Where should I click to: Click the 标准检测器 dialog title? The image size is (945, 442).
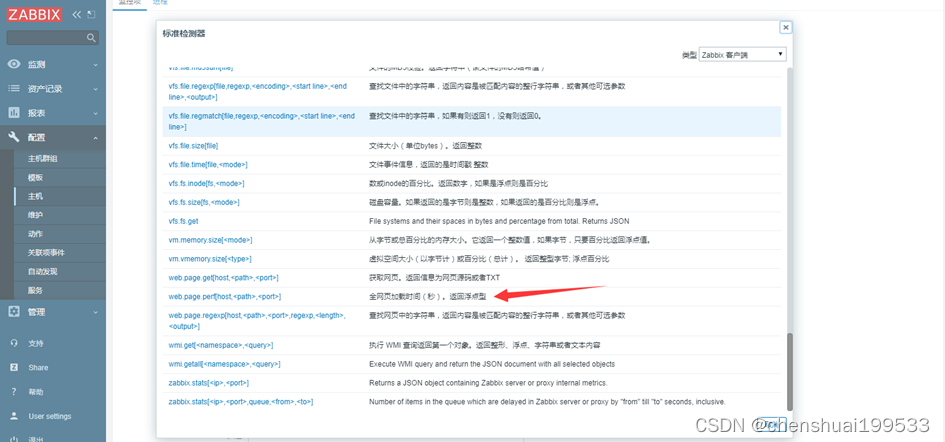pyautogui.click(x=184, y=34)
